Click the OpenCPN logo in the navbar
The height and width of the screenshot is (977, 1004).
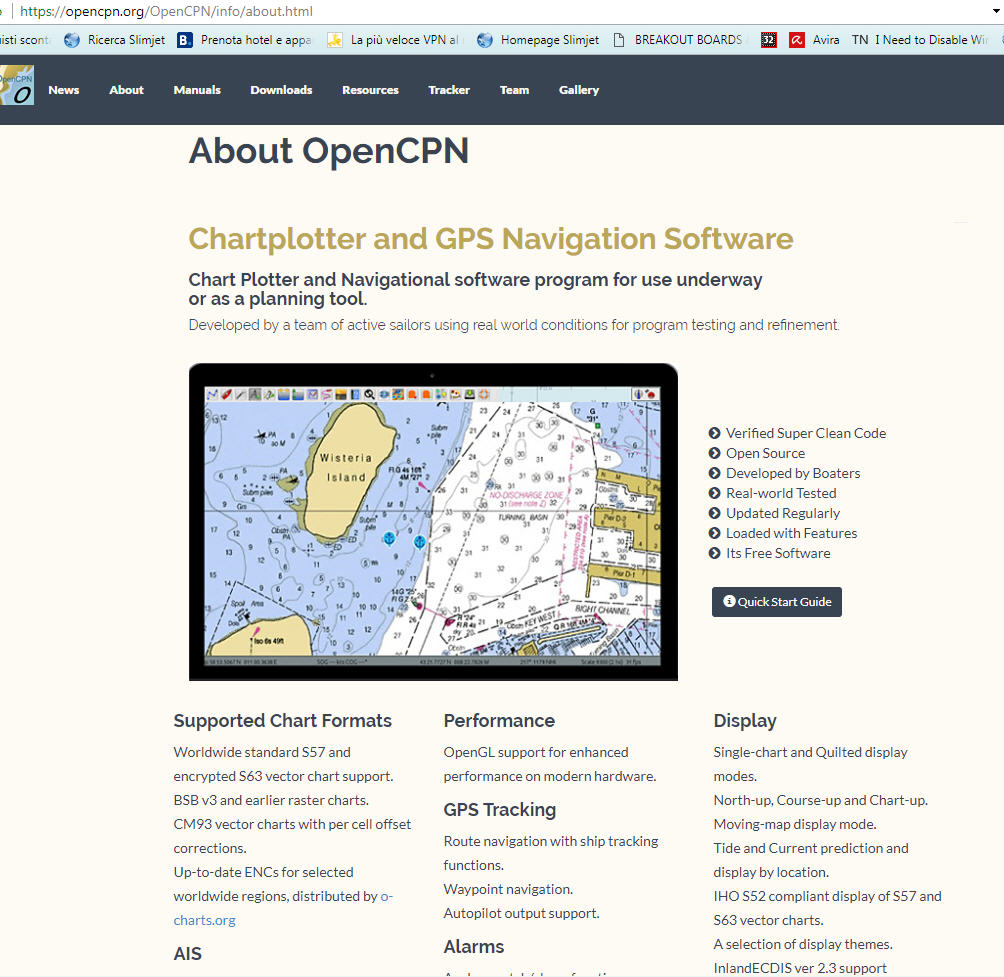[17, 85]
